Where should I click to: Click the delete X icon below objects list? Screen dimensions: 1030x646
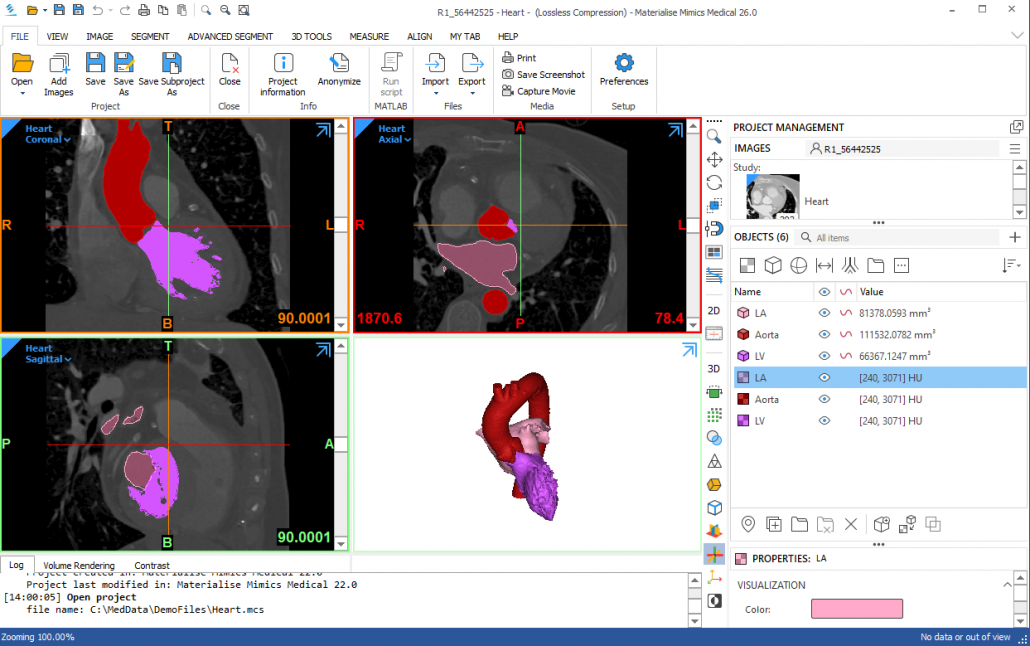pos(851,524)
